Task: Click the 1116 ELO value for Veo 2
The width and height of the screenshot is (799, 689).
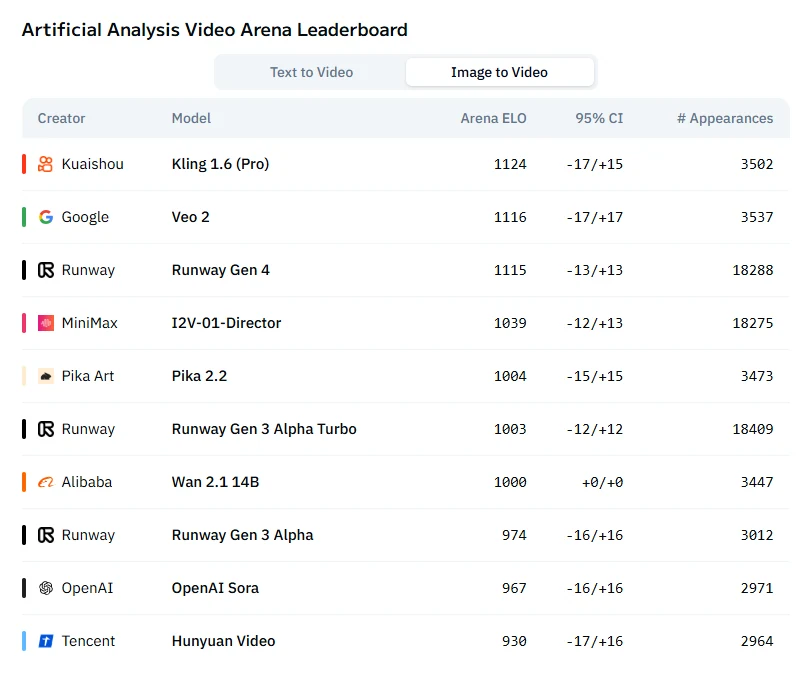Action: pos(510,217)
